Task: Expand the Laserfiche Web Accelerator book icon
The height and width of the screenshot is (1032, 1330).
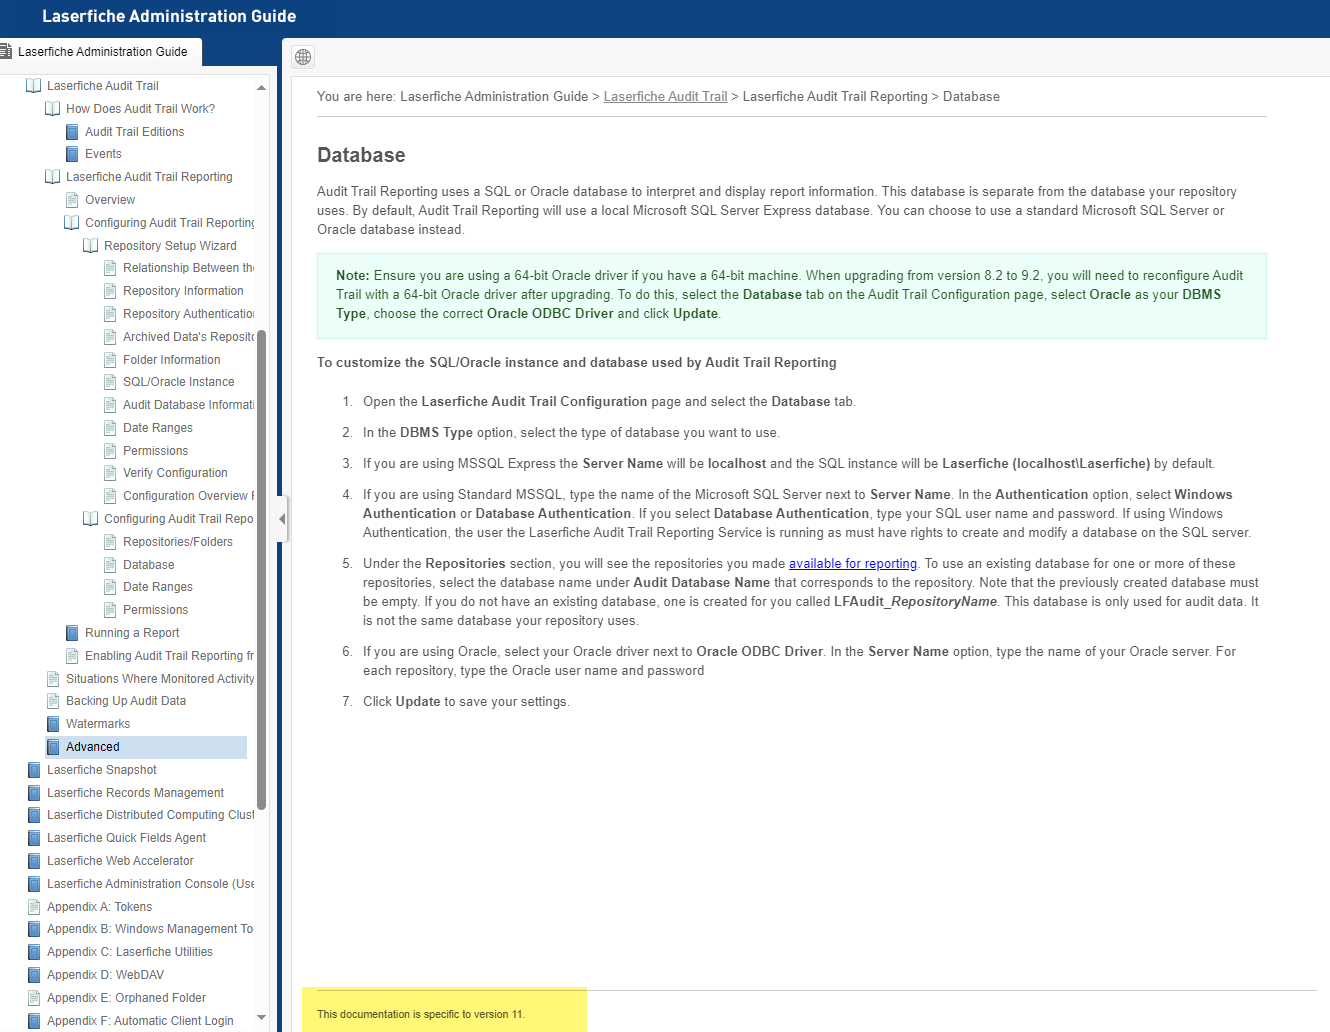Action: [34, 861]
